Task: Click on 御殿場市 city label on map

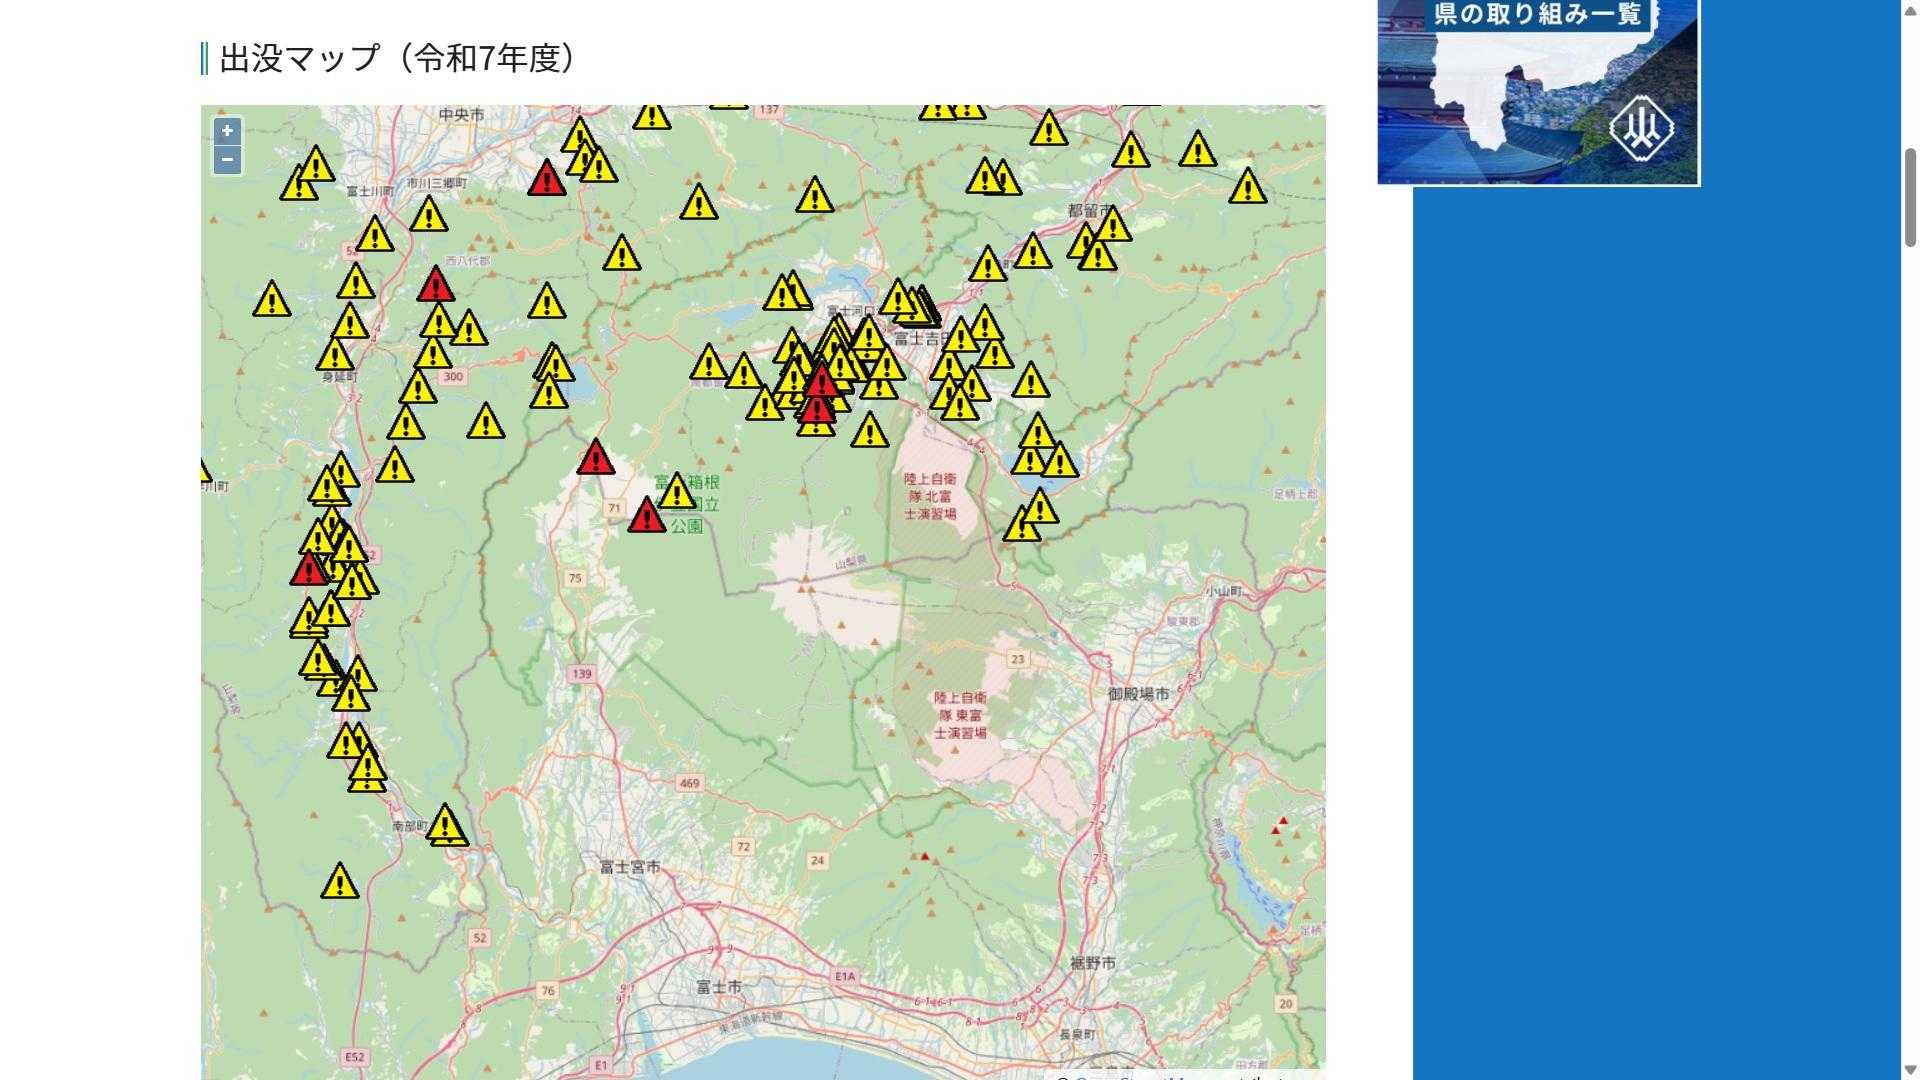Action: click(x=1138, y=694)
